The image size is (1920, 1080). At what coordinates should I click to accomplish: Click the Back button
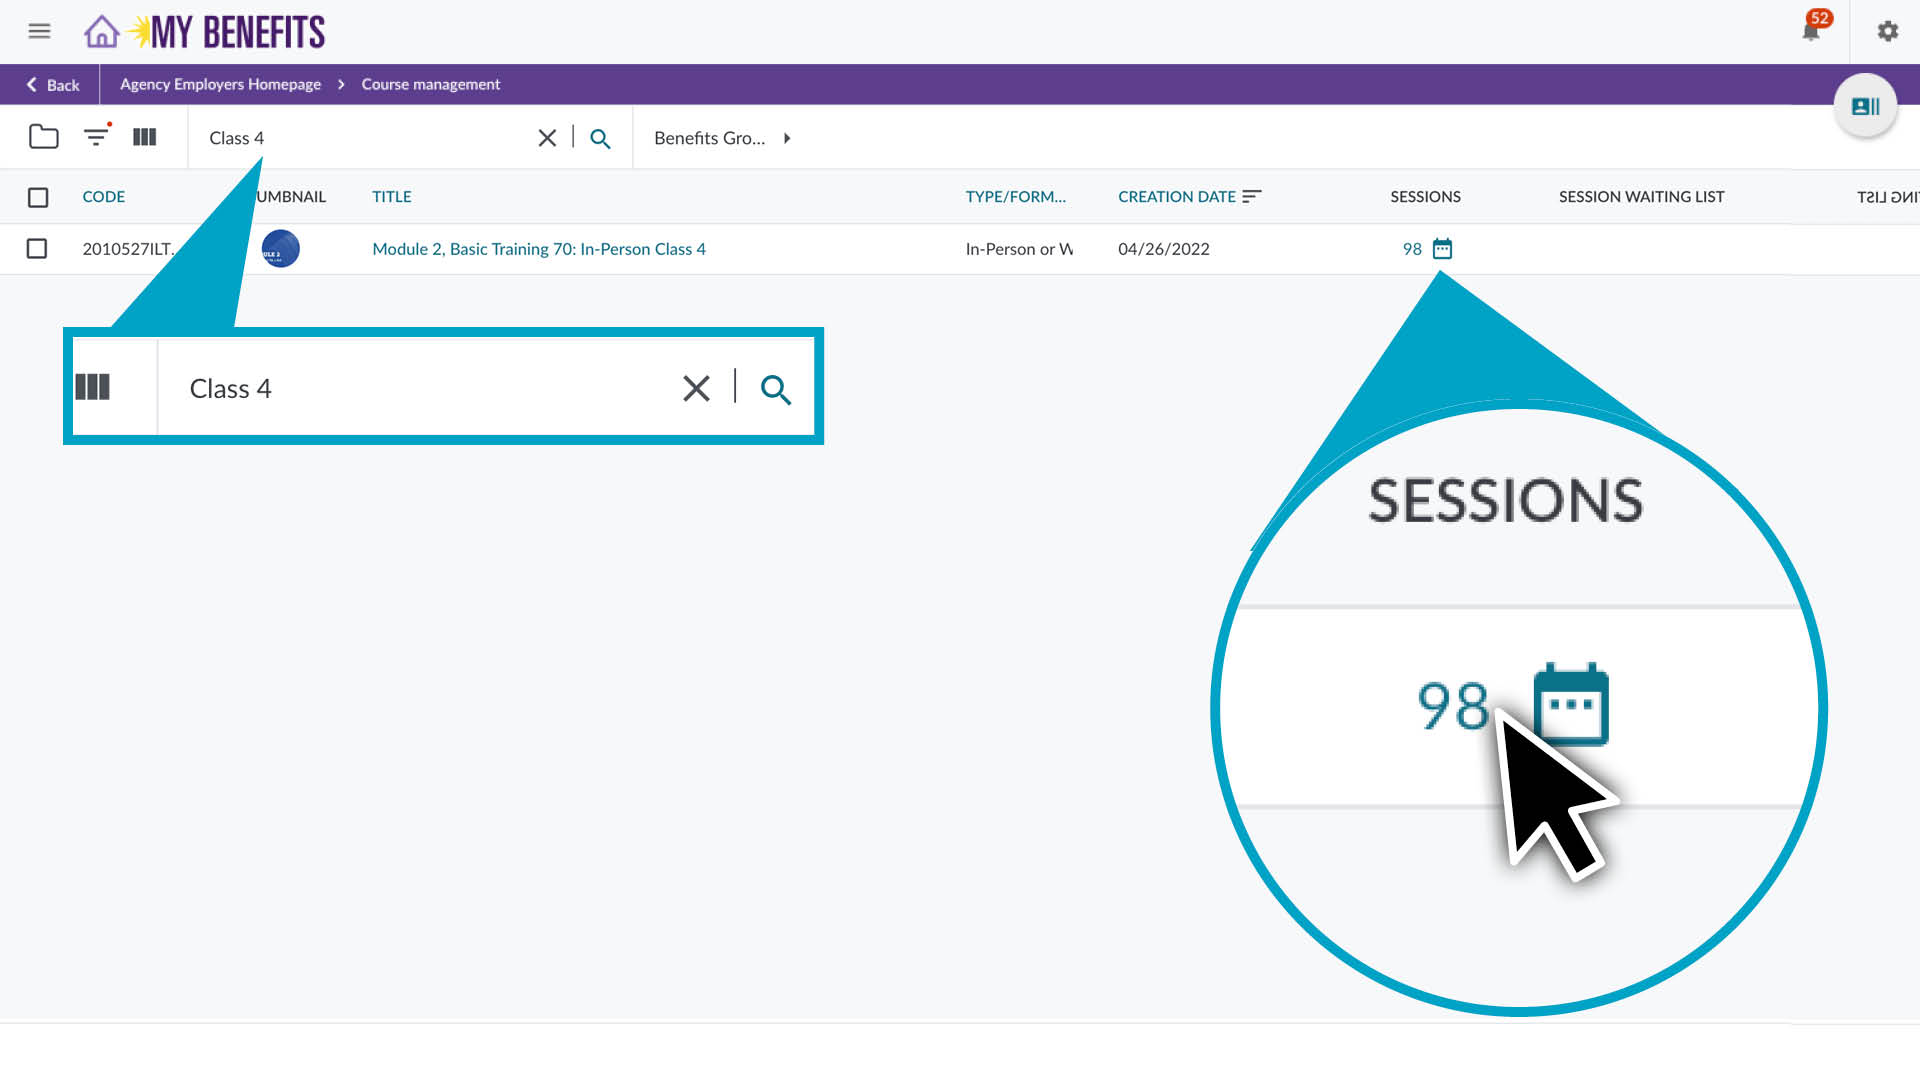click(x=52, y=85)
